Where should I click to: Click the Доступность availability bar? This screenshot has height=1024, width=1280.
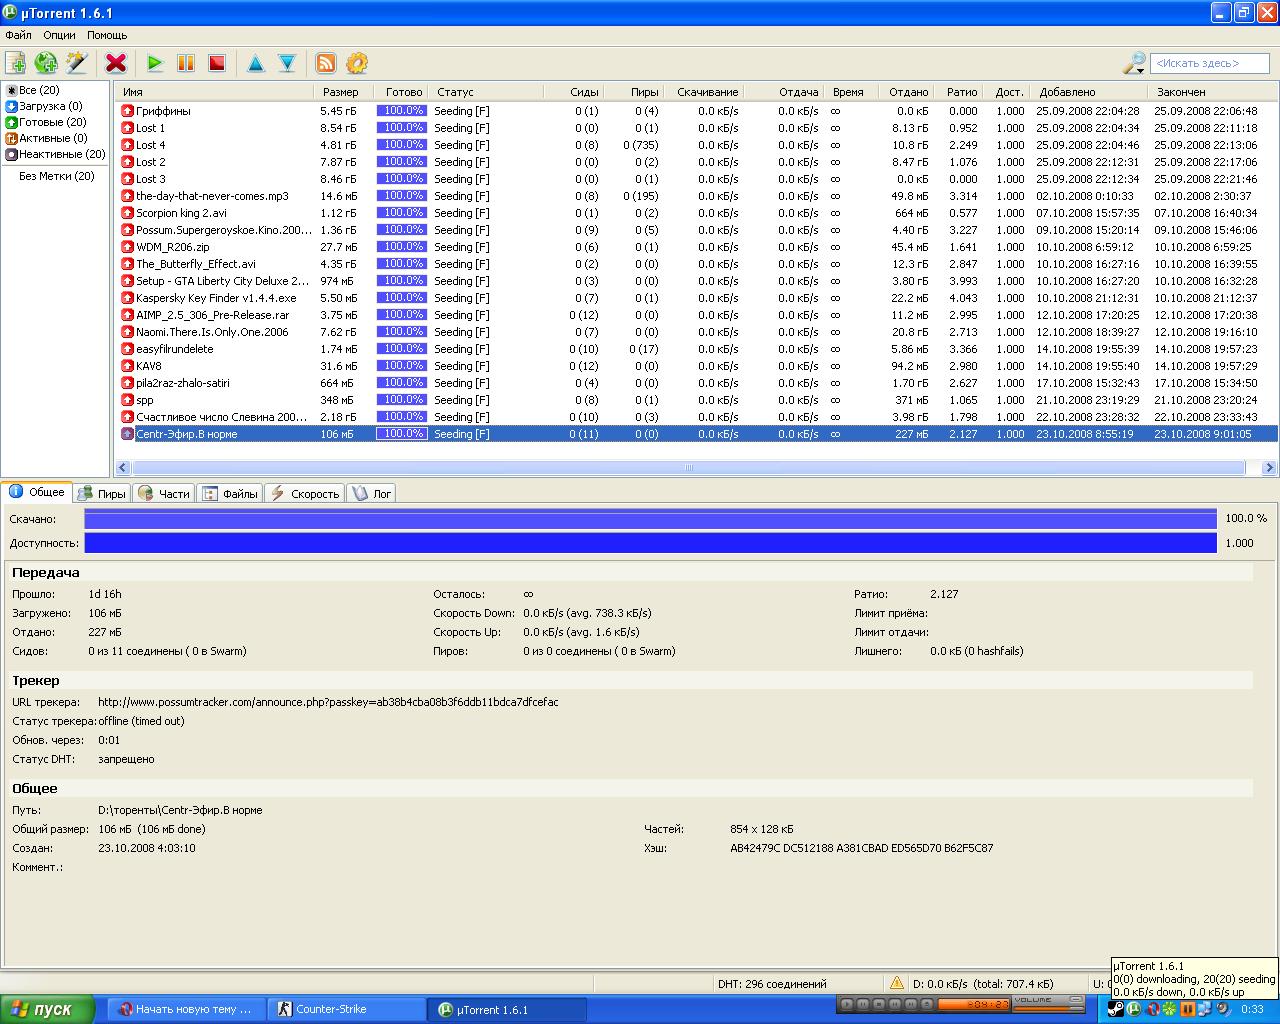click(650, 543)
